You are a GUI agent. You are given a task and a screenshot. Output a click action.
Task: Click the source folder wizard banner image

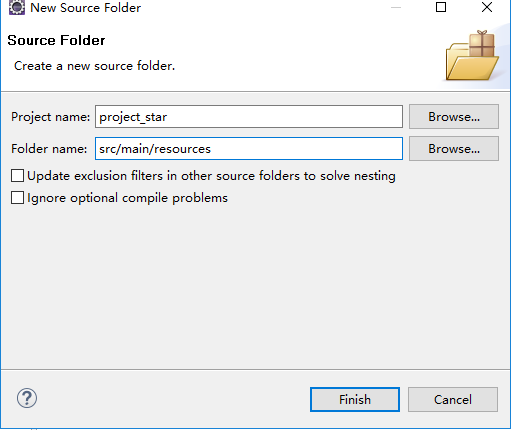(x=472, y=56)
